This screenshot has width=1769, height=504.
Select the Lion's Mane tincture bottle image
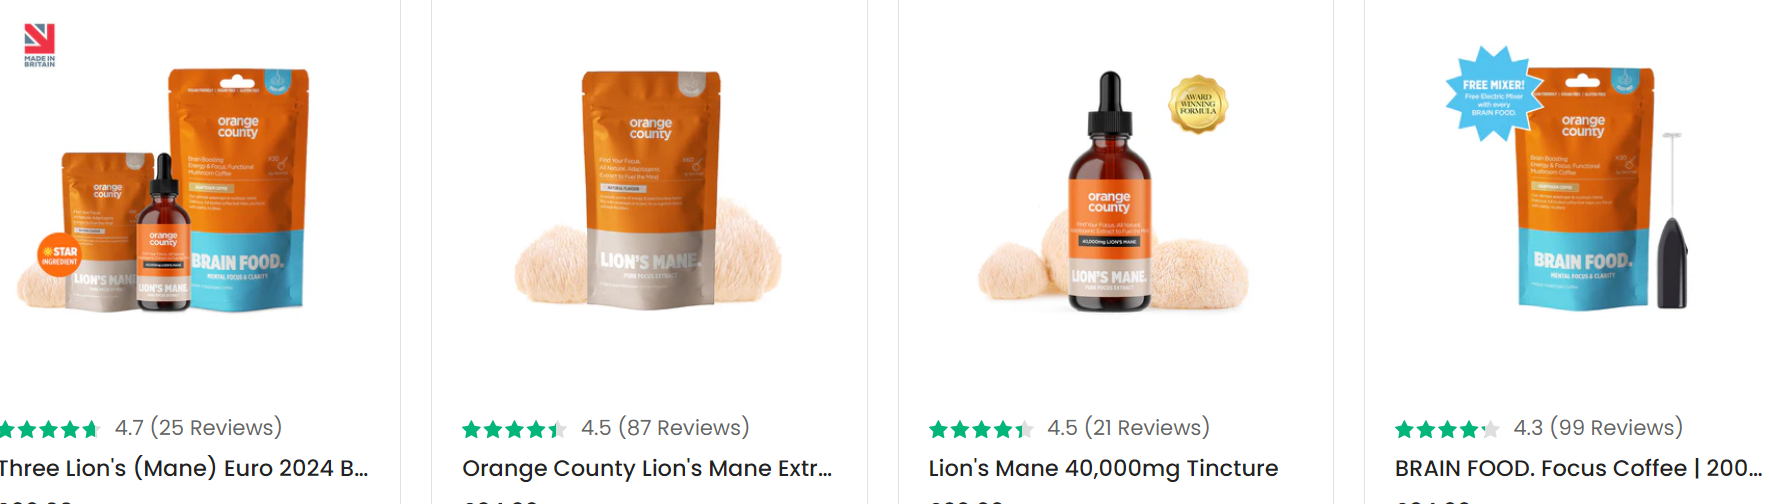(x=1110, y=190)
